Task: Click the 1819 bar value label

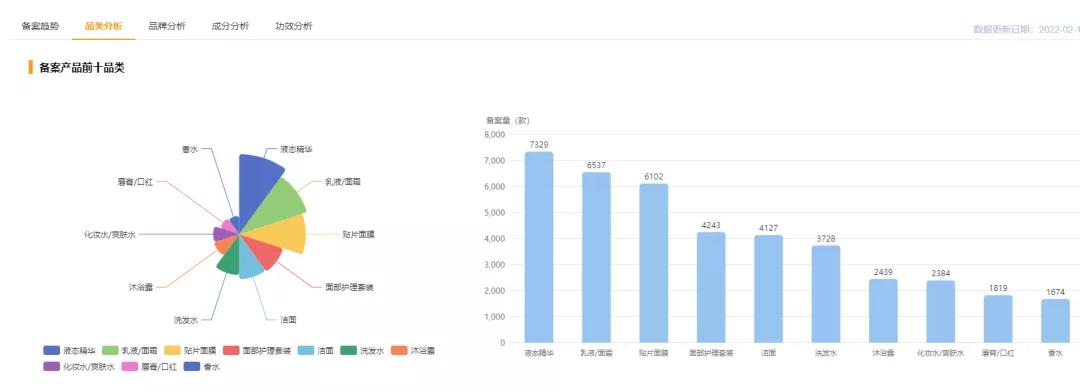Action: pos(998,288)
